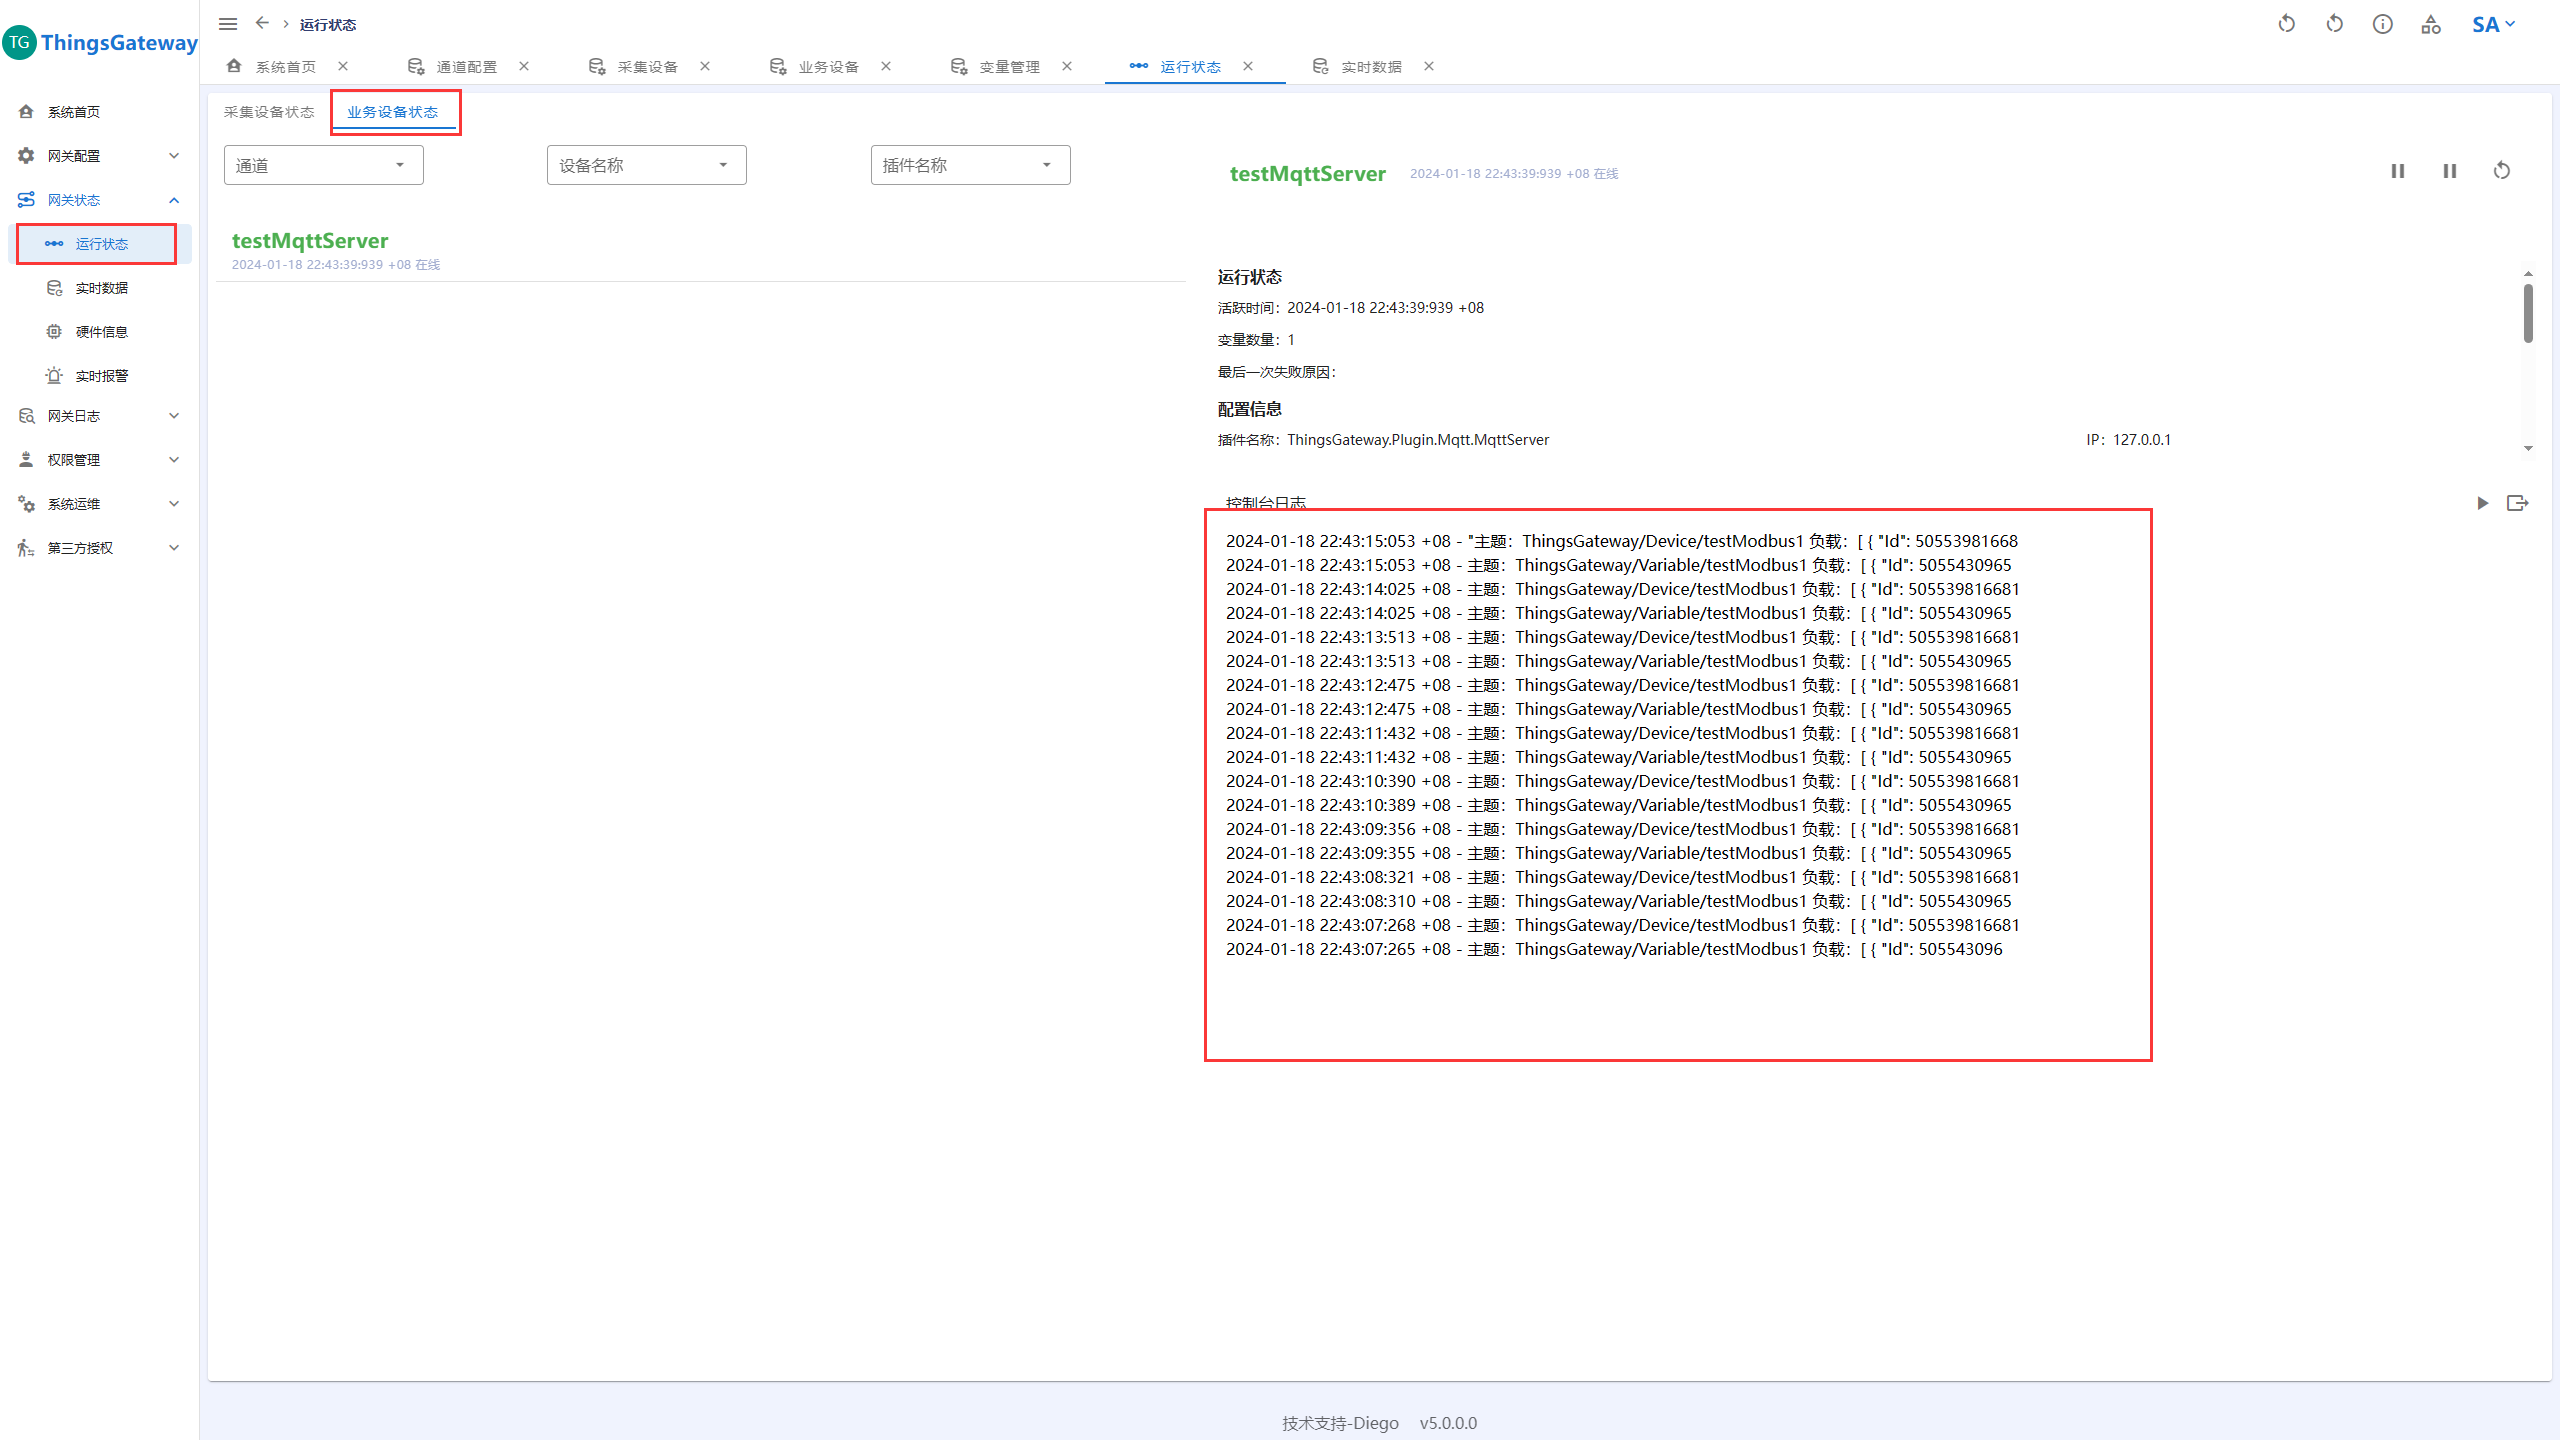Viewport: 2560px width, 1440px height.
Task: Click the first refresh icon in top header
Action: point(2286,24)
